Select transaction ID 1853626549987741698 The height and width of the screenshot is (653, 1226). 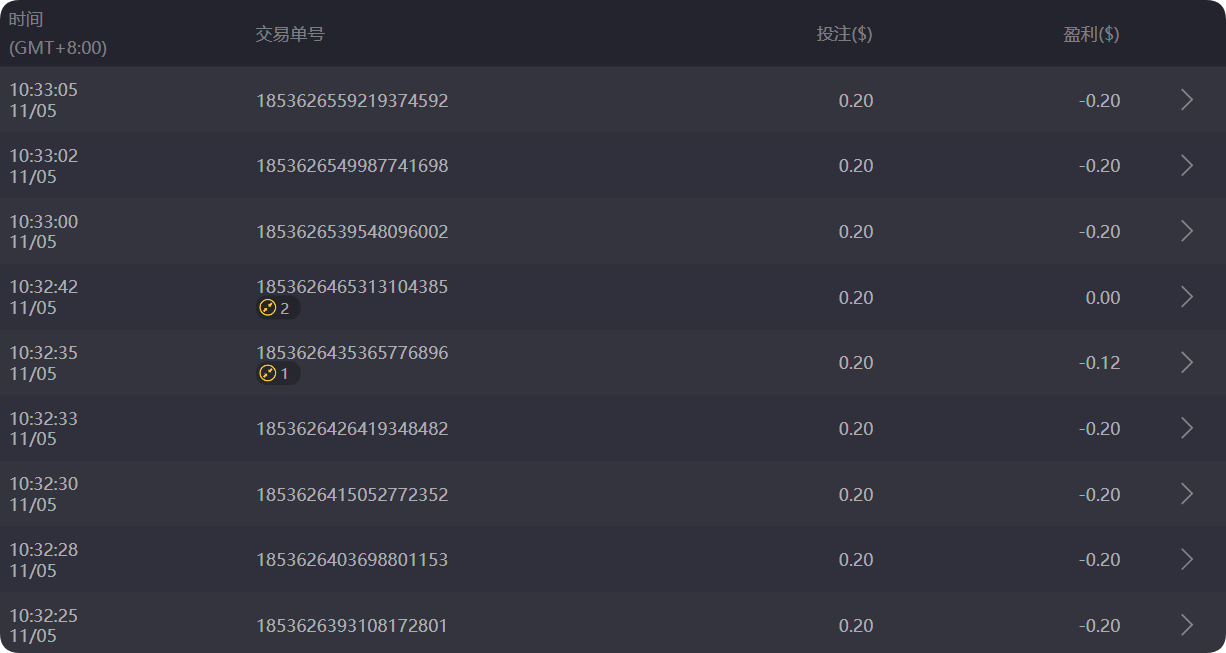[x=352, y=166]
